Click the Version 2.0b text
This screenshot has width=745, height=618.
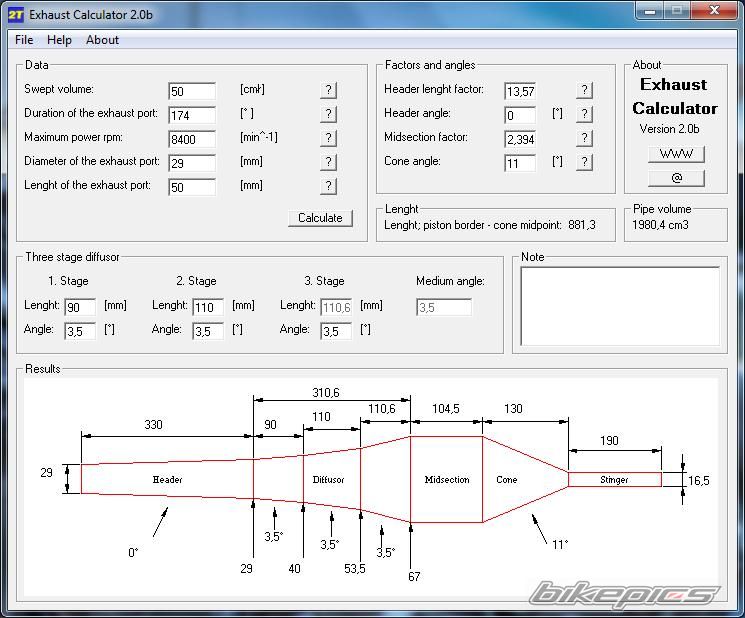669,129
